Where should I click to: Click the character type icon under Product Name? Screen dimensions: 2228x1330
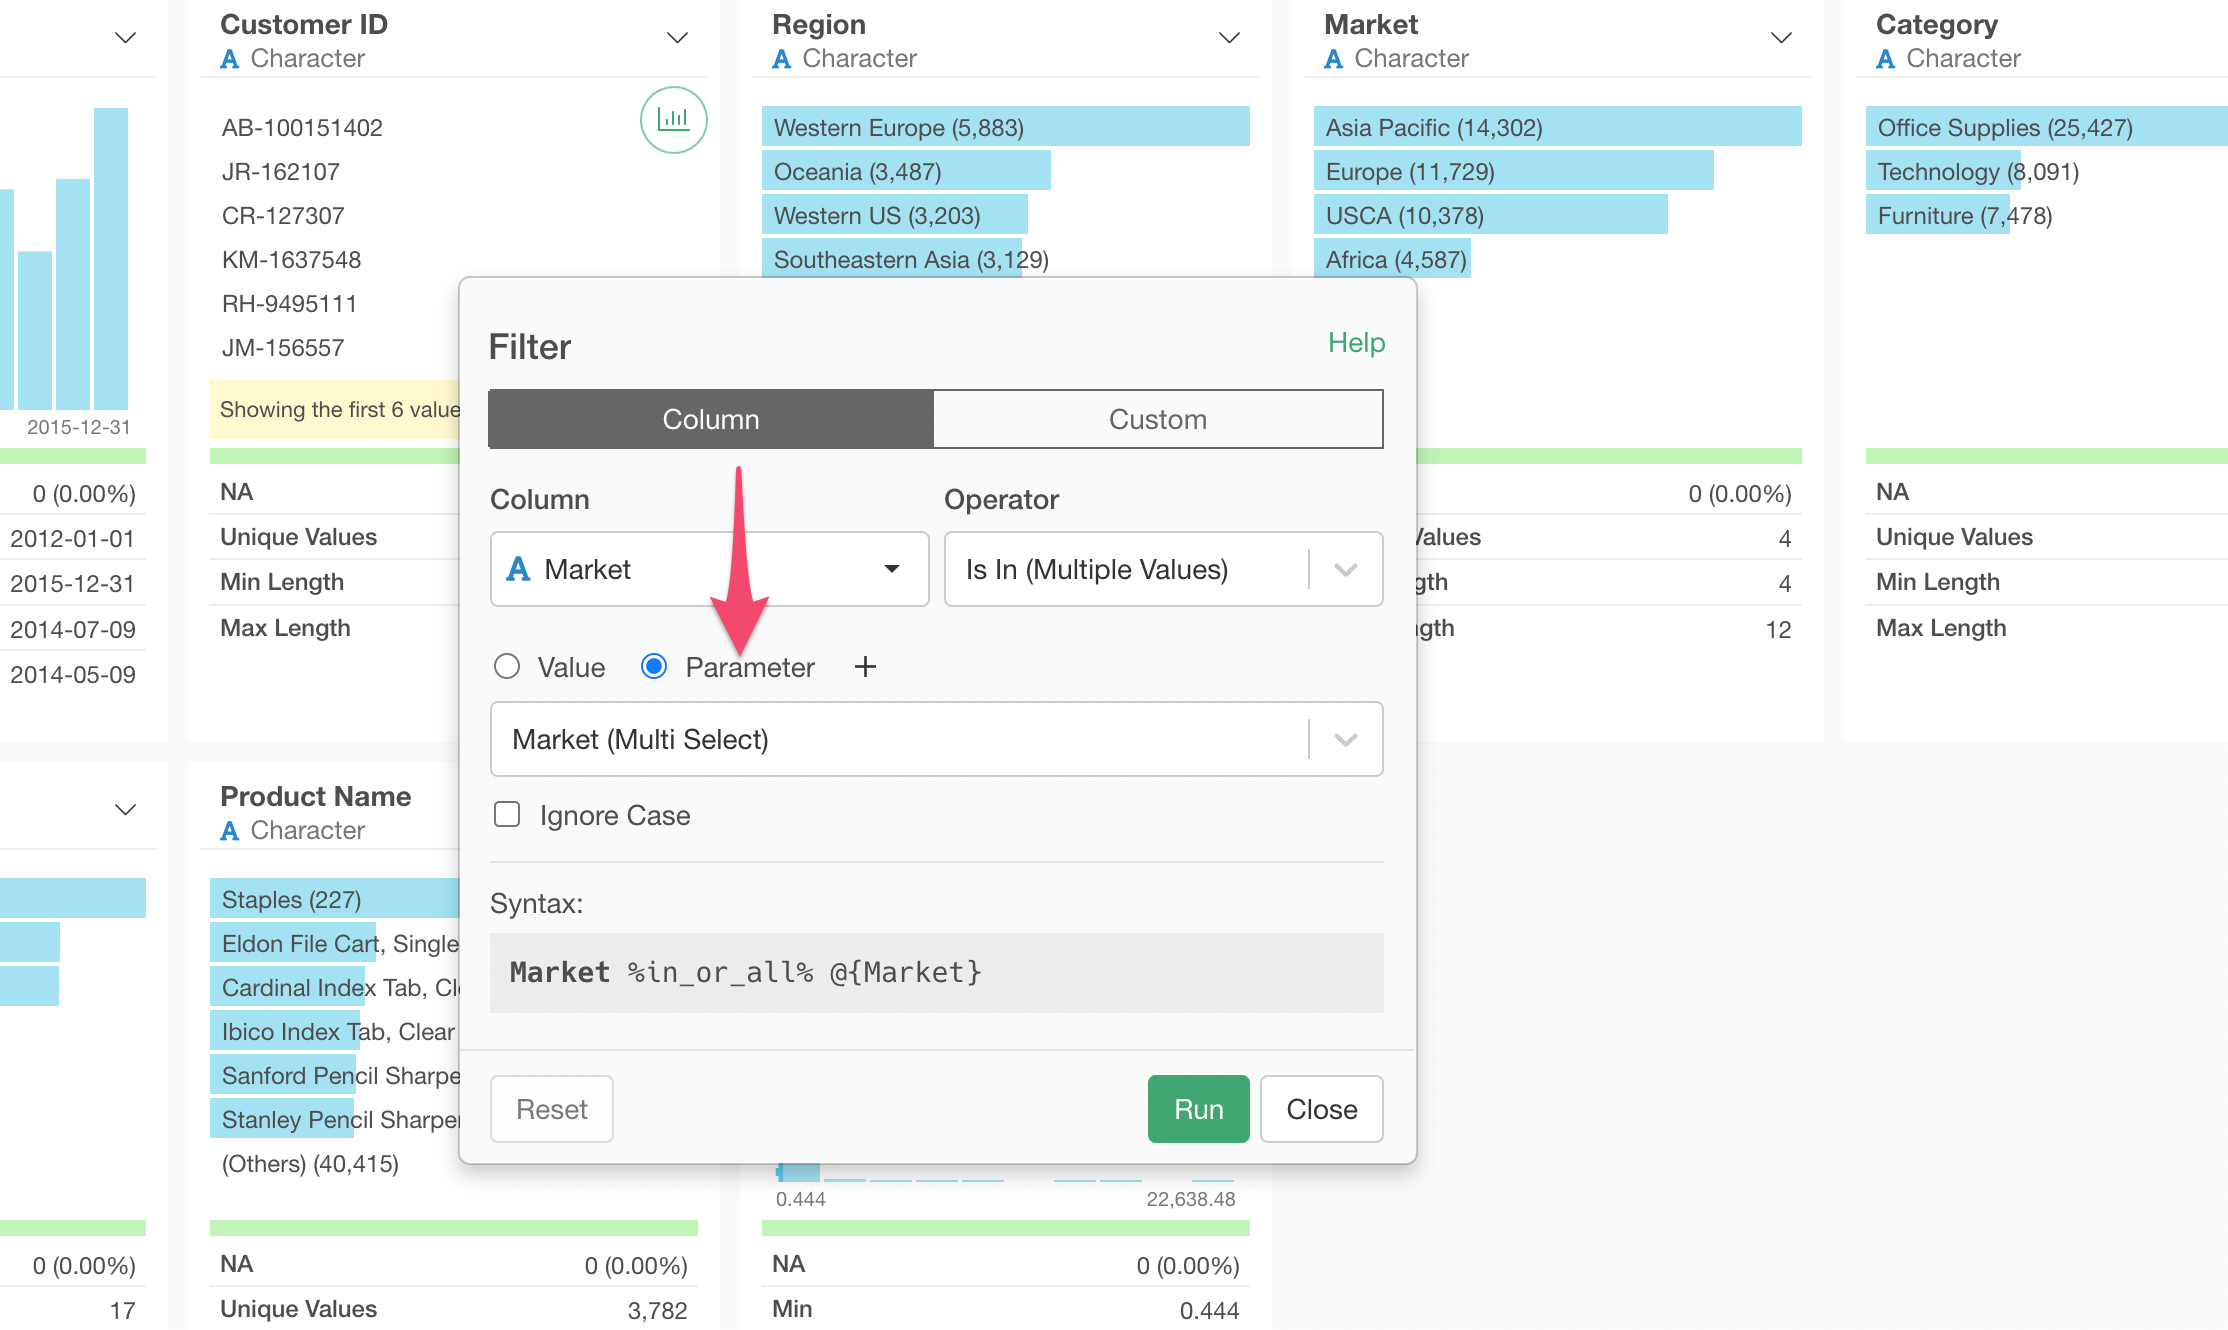[230, 831]
